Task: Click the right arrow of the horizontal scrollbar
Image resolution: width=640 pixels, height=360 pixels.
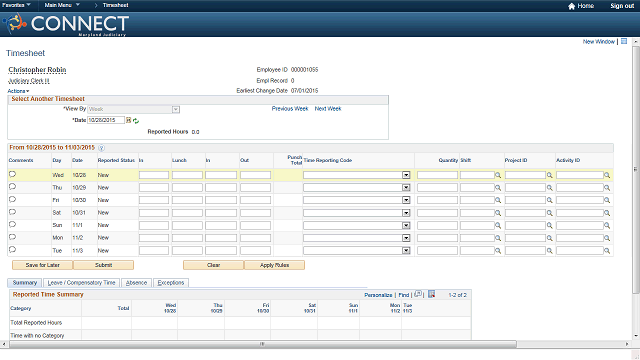Action: tap(627, 344)
